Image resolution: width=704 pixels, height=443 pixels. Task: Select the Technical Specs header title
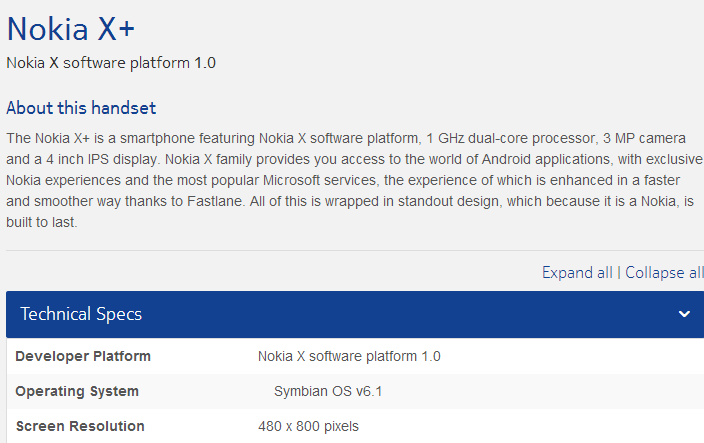coord(81,314)
